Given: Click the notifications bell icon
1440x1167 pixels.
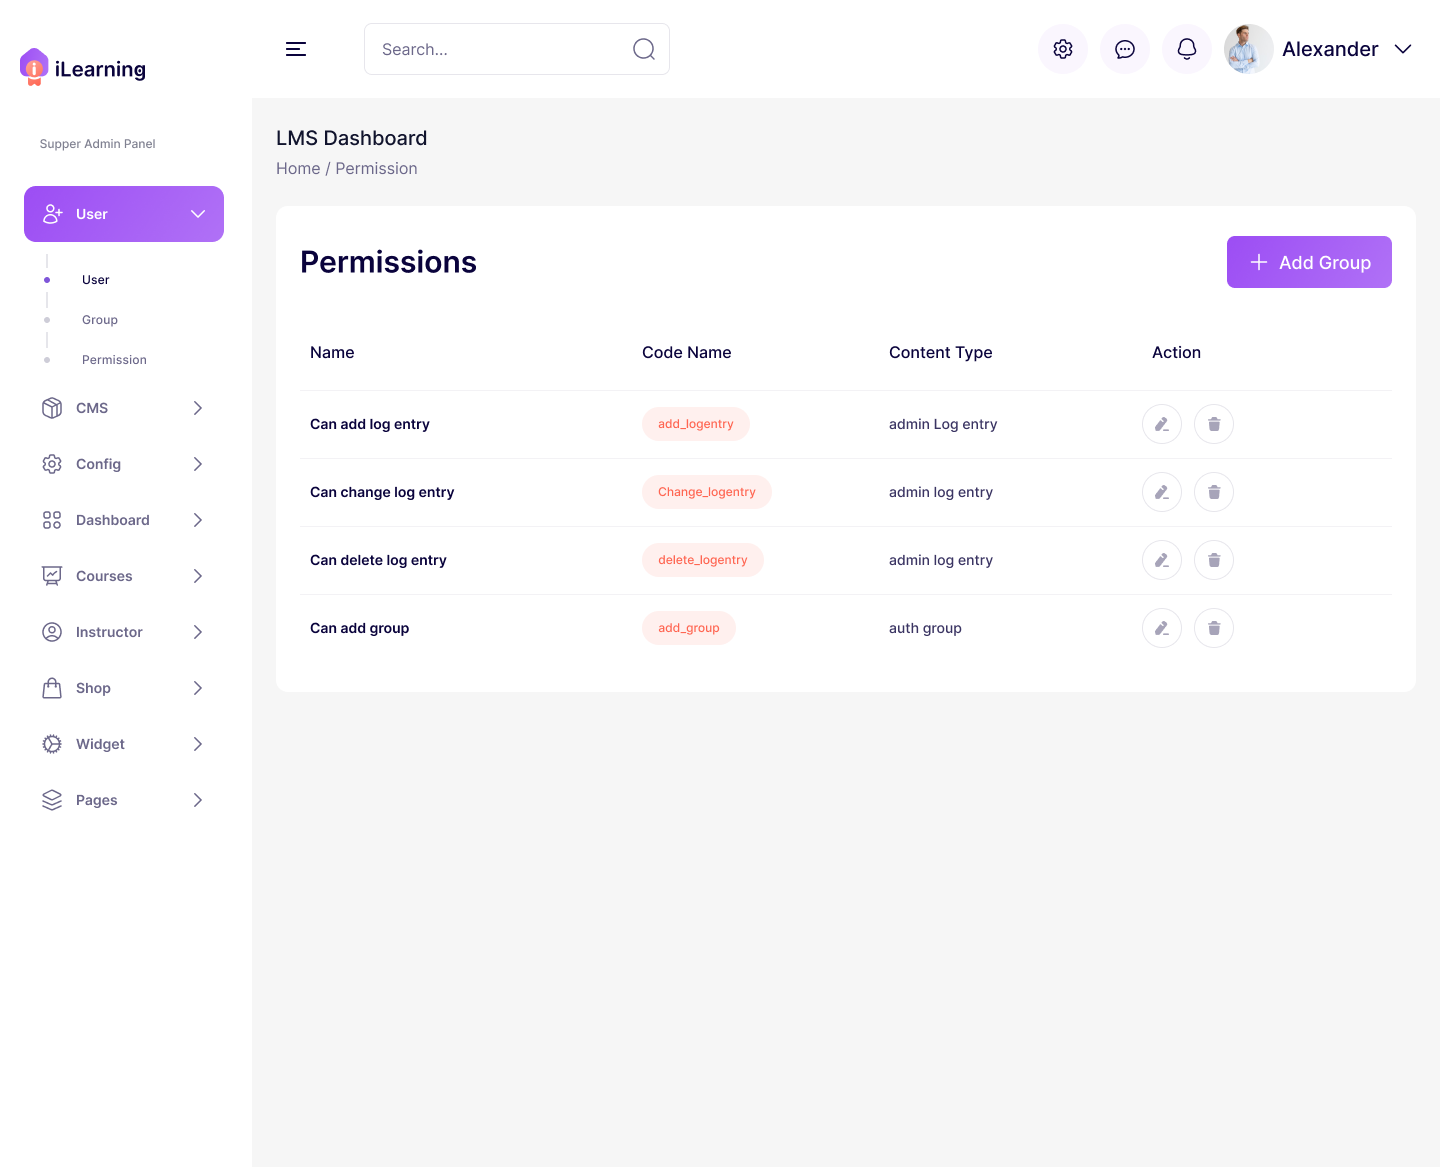Looking at the screenshot, I should pos(1187,49).
